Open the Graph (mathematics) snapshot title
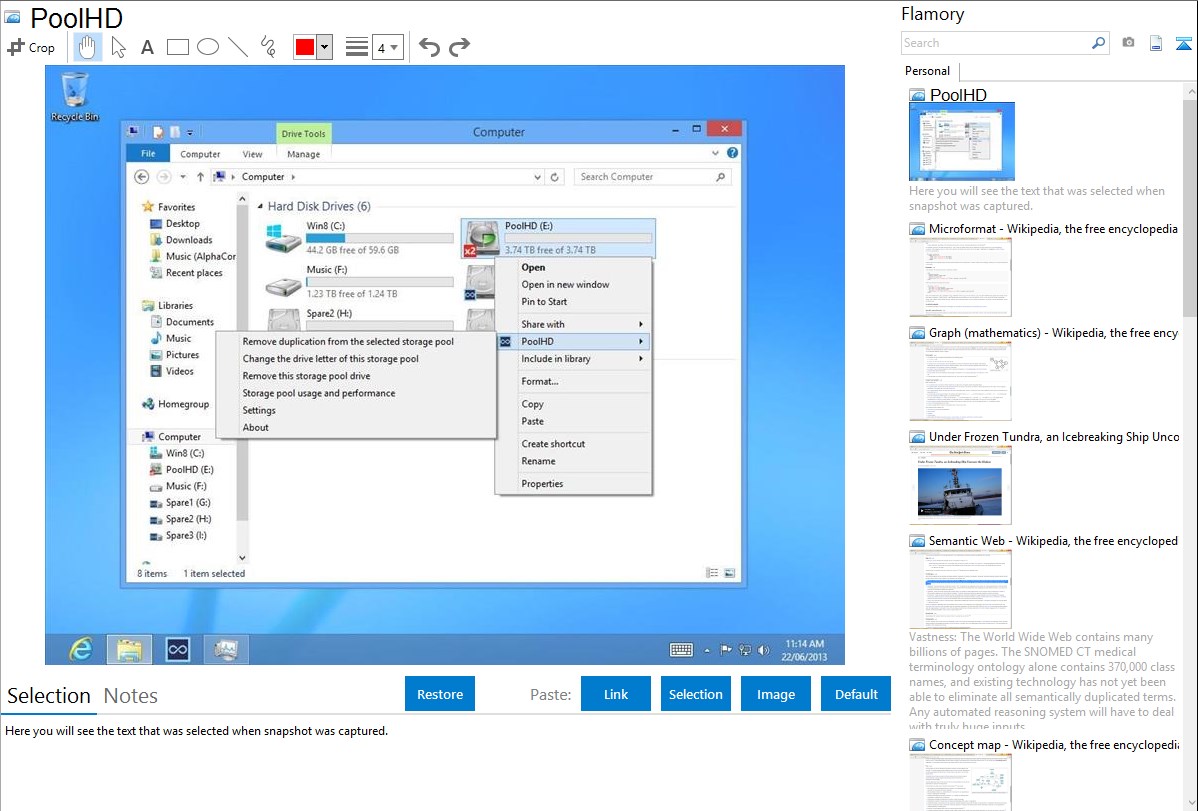The width and height of the screenshot is (1198, 811). coord(1053,333)
